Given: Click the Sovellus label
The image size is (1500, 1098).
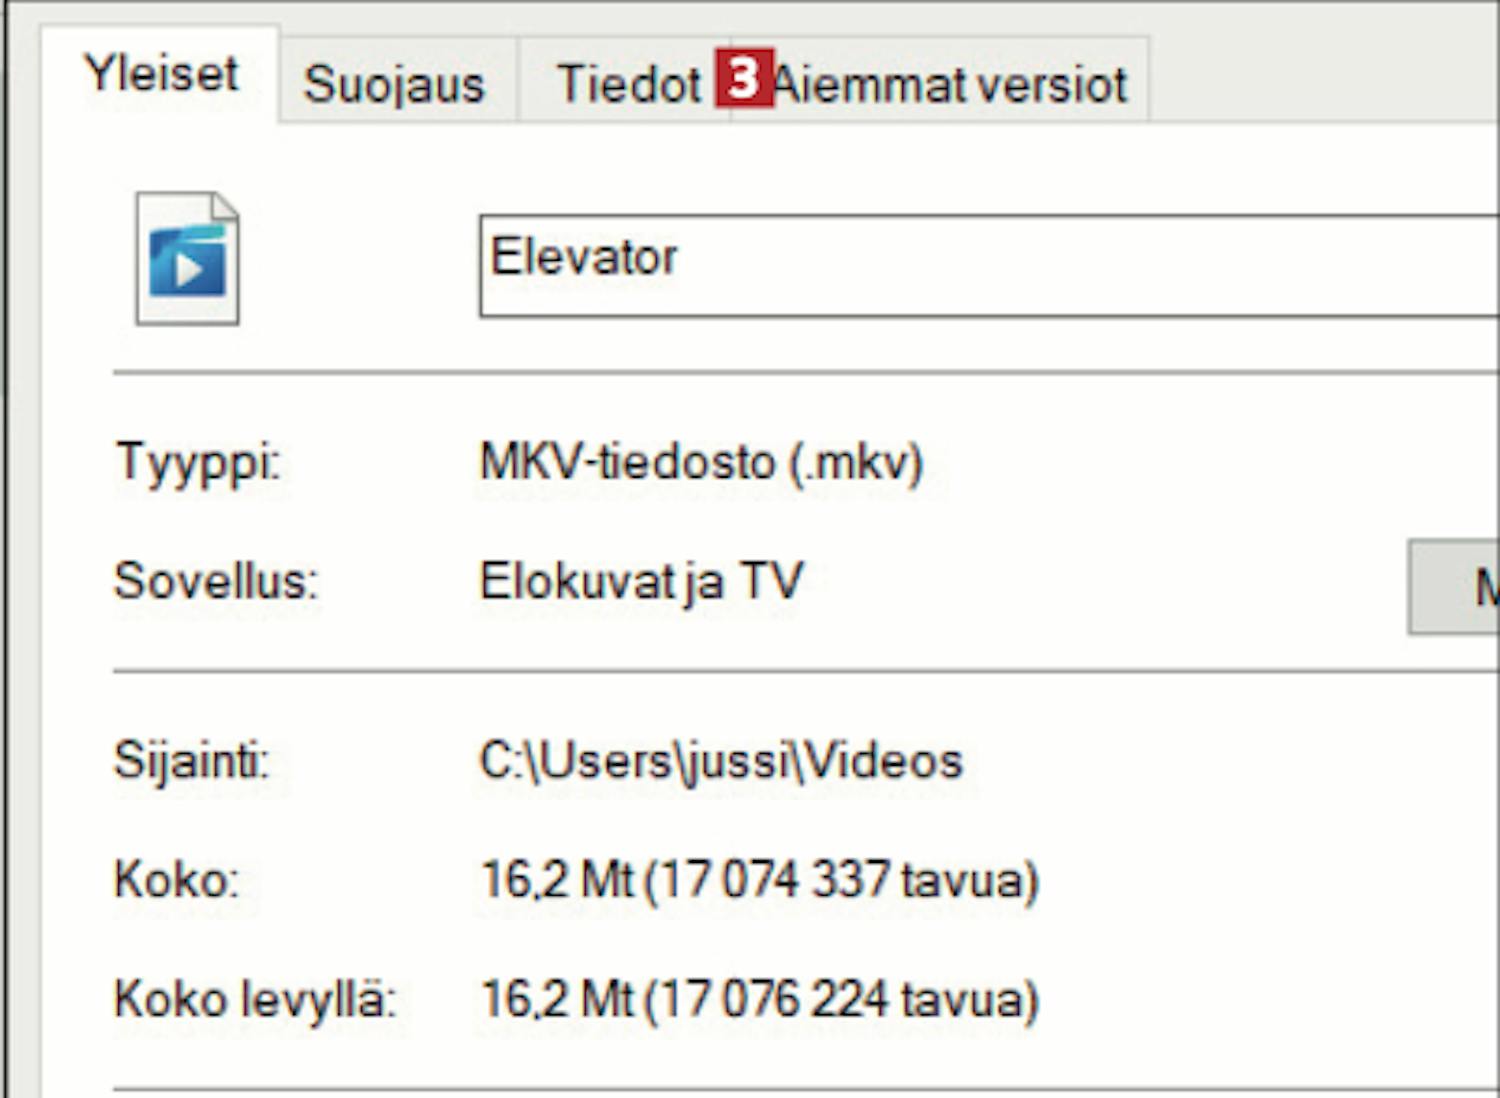Looking at the screenshot, I should click(216, 581).
